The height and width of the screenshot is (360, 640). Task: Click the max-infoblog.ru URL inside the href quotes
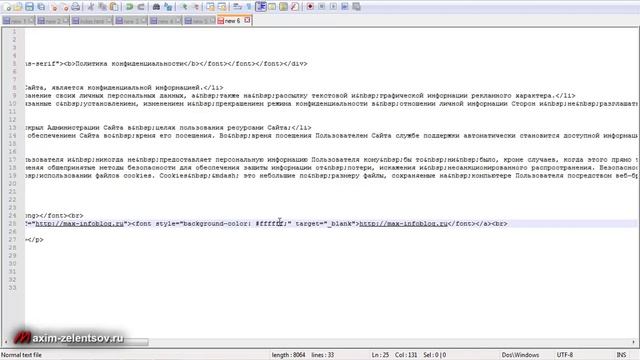80,224
